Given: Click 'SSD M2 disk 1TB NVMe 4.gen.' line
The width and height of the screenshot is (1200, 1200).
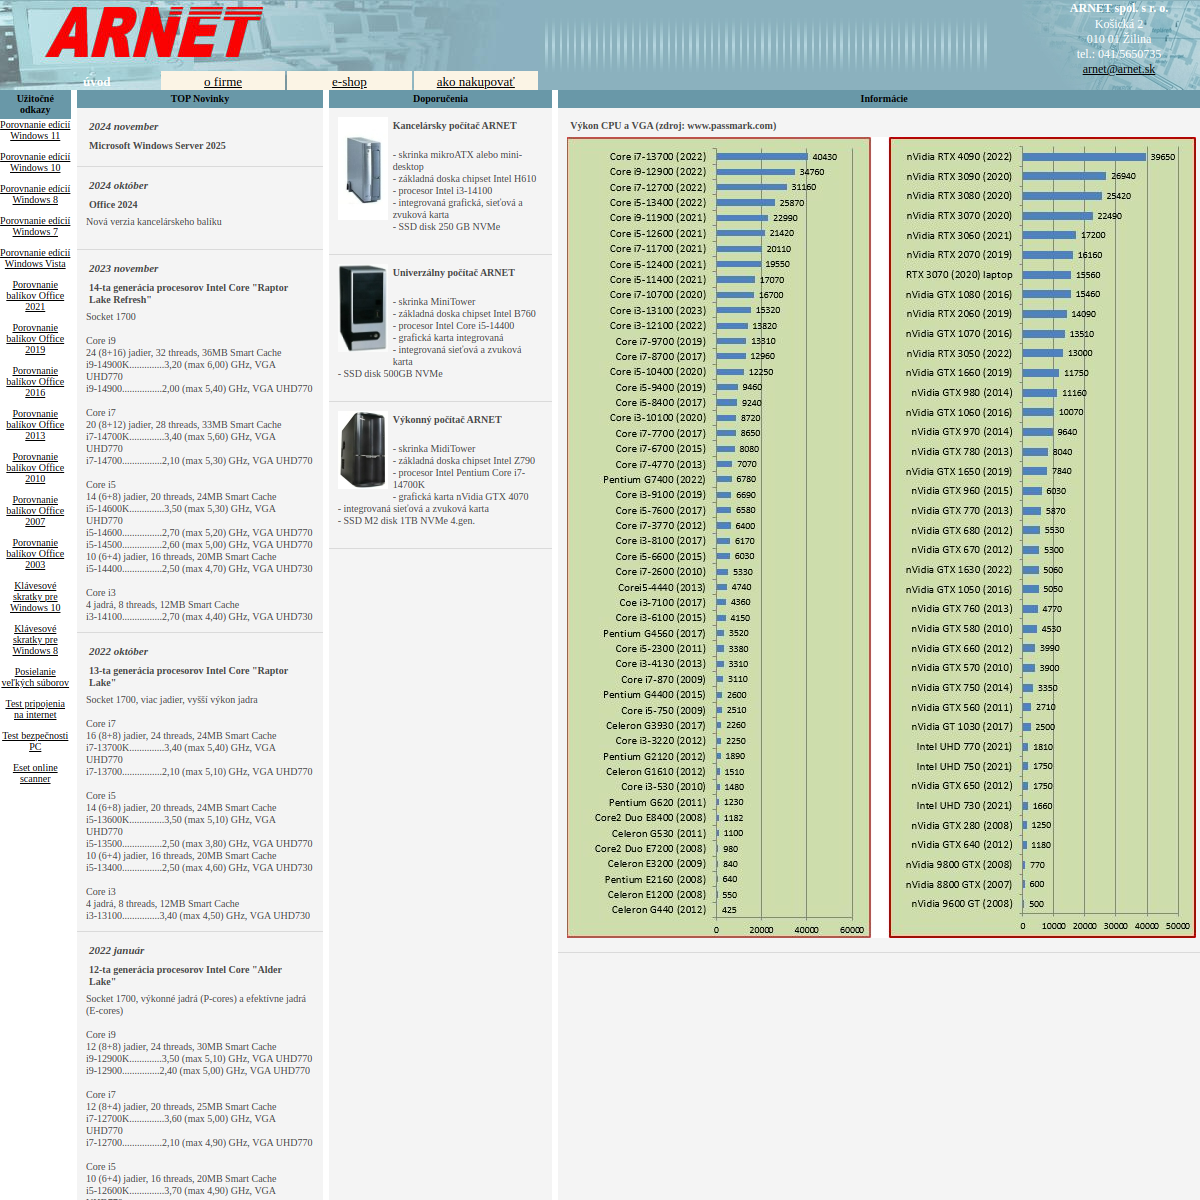Looking at the screenshot, I should tap(406, 521).
